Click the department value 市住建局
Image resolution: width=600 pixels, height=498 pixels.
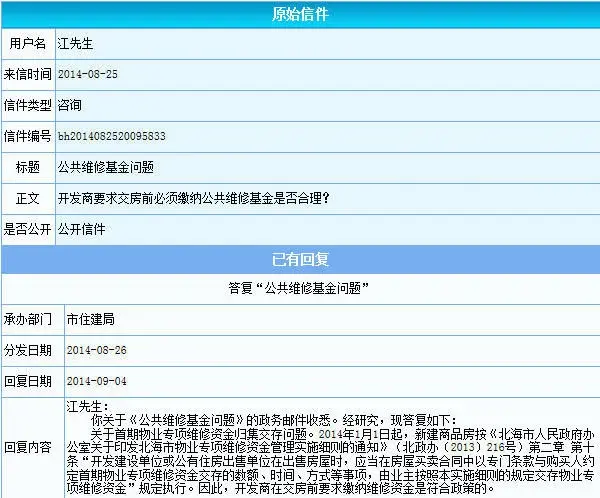90,319
